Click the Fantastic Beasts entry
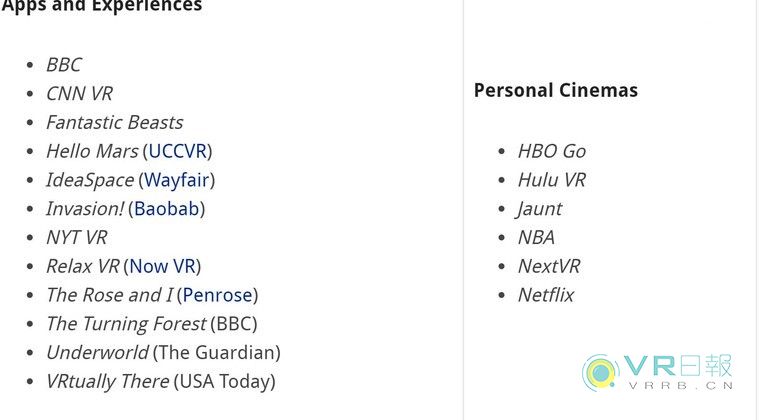Image resolution: width=760 pixels, height=420 pixels. click(114, 123)
